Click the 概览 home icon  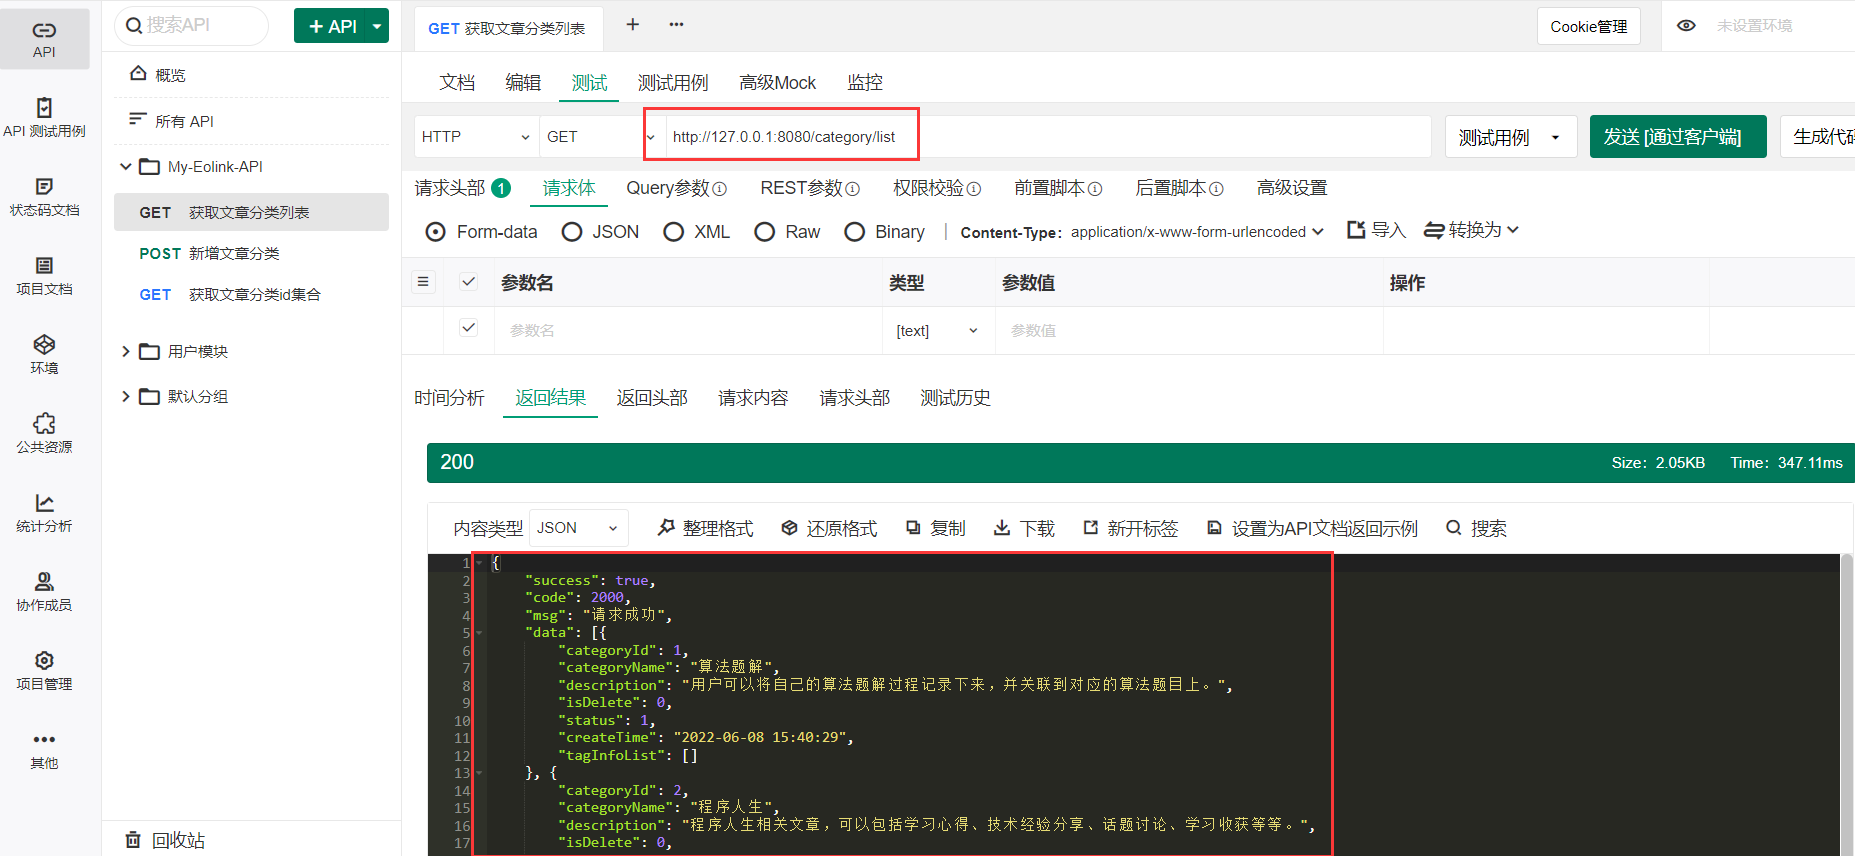pos(139,74)
